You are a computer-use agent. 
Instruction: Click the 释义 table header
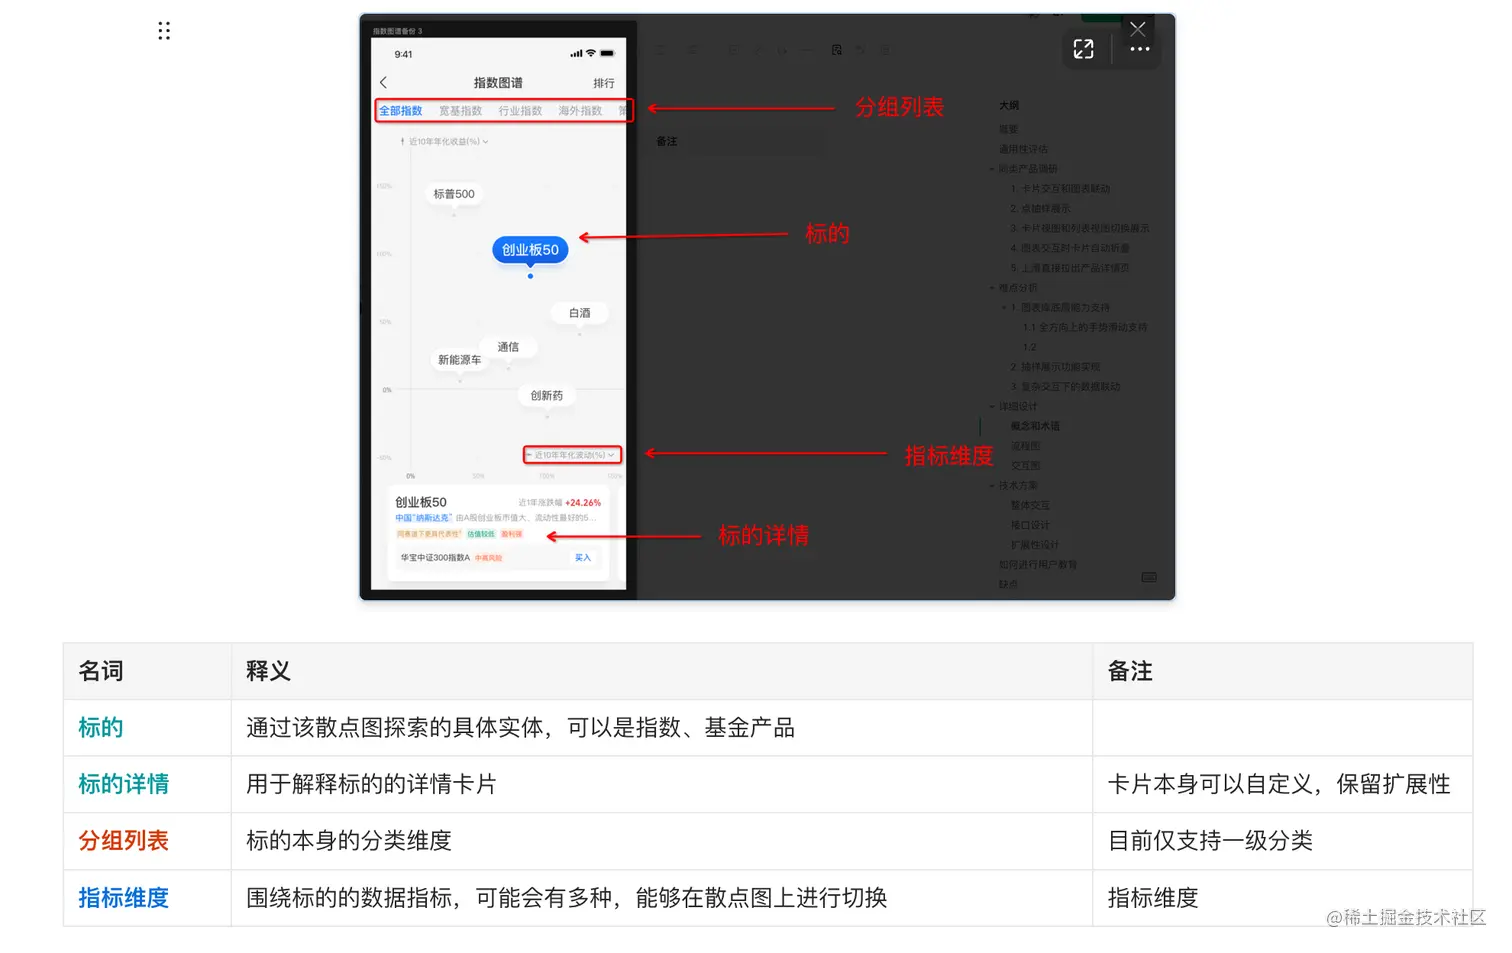coord(268,671)
